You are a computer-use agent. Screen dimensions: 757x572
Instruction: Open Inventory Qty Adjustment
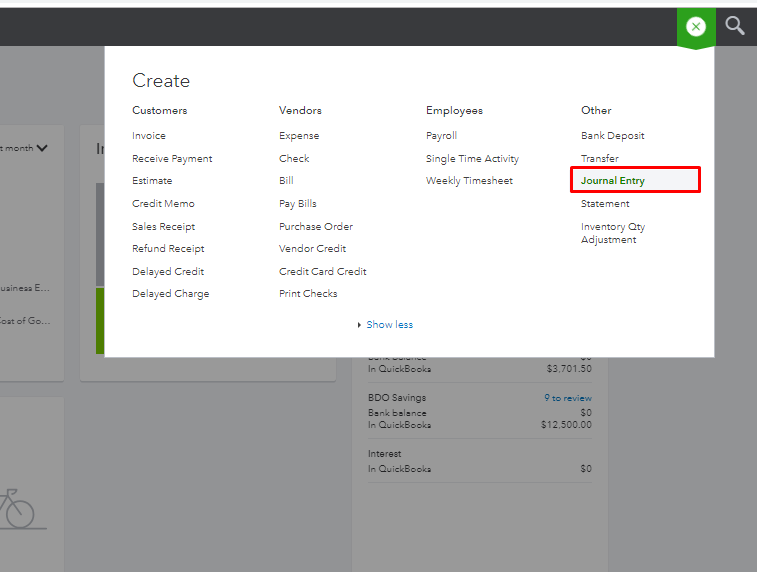coord(613,233)
